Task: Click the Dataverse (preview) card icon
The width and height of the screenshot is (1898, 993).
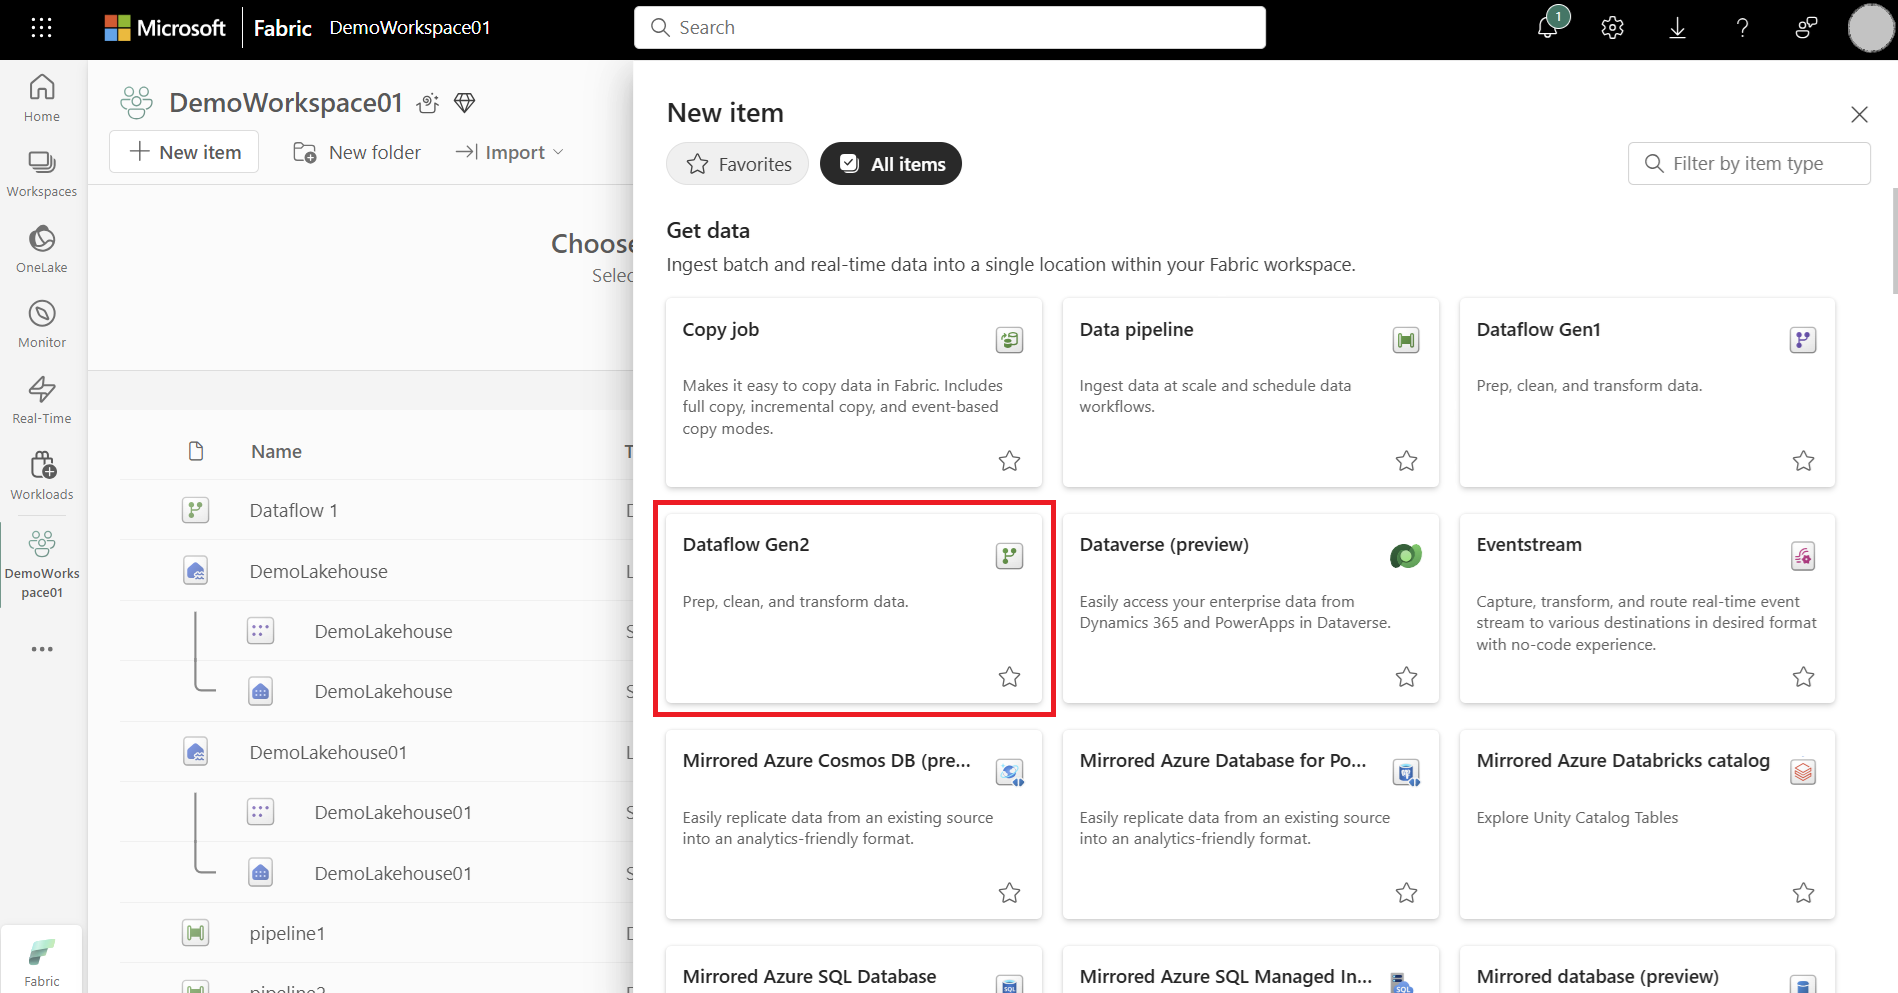Action: pyautogui.click(x=1406, y=556)
